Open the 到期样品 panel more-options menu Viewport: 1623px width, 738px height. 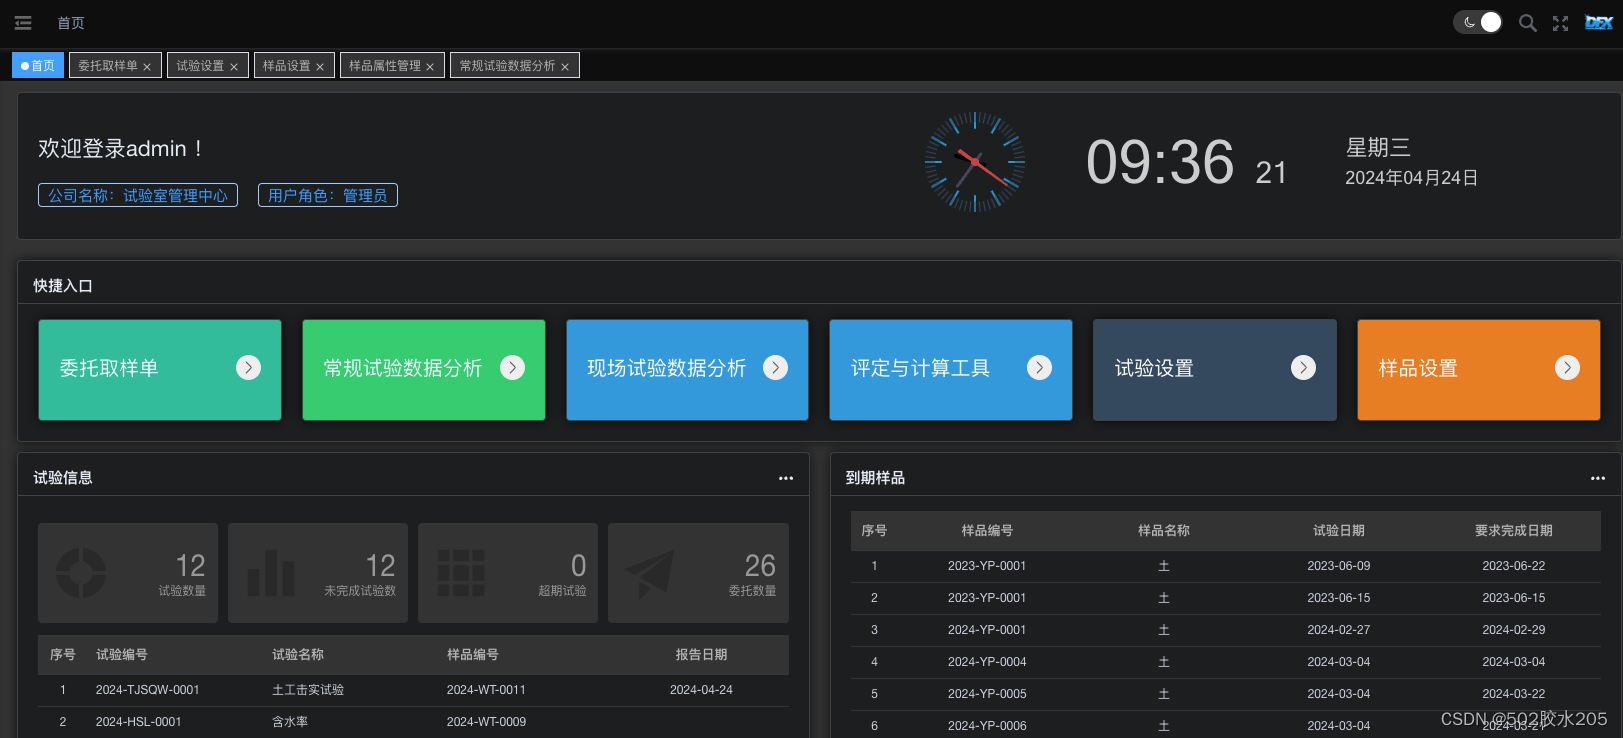tap(1598, 478)
